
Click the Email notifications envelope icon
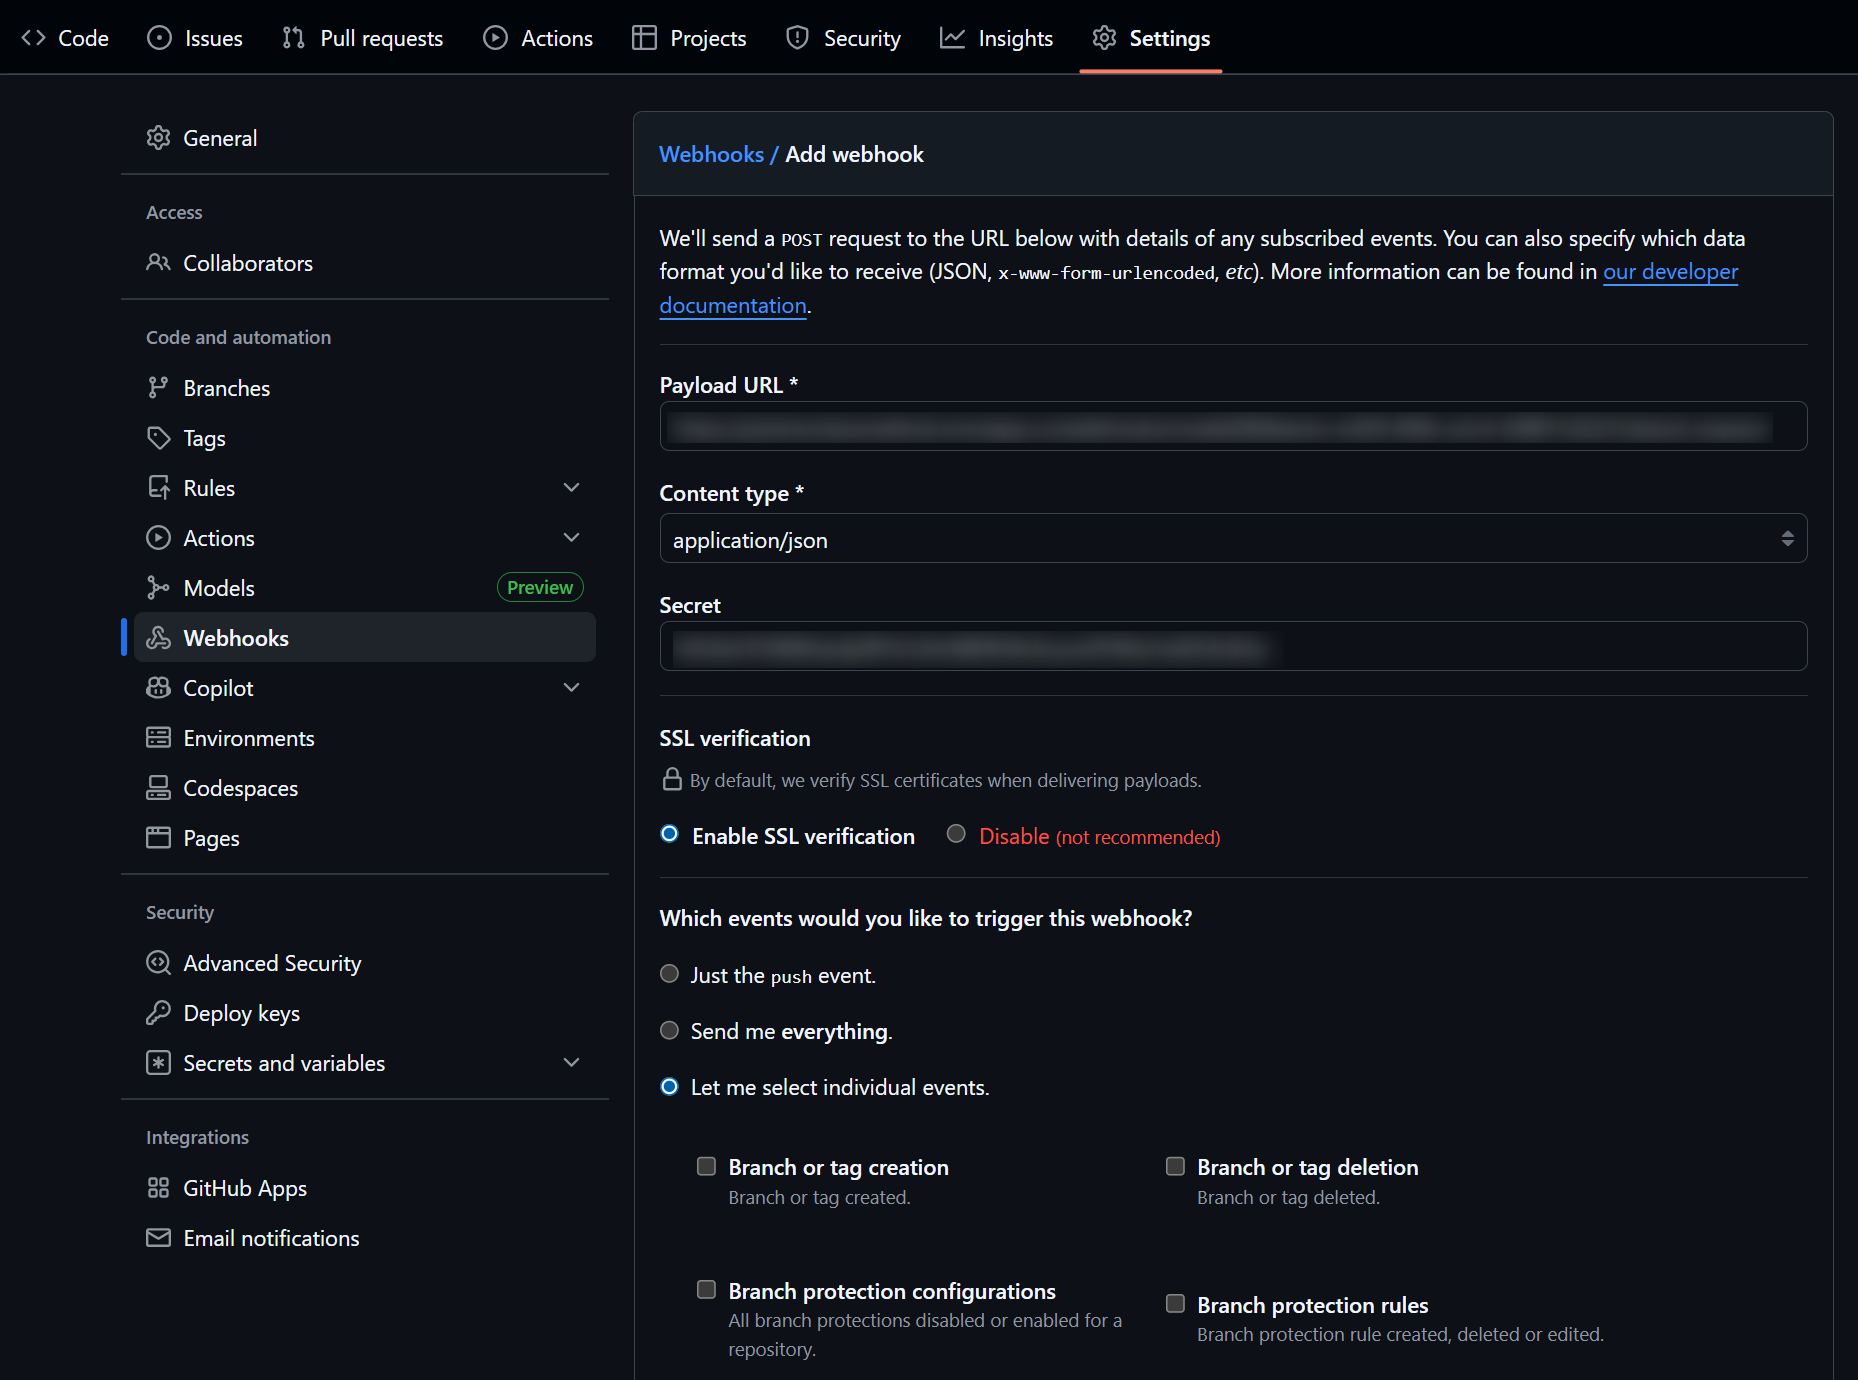pyautogui.click(x=158, y=1238)
